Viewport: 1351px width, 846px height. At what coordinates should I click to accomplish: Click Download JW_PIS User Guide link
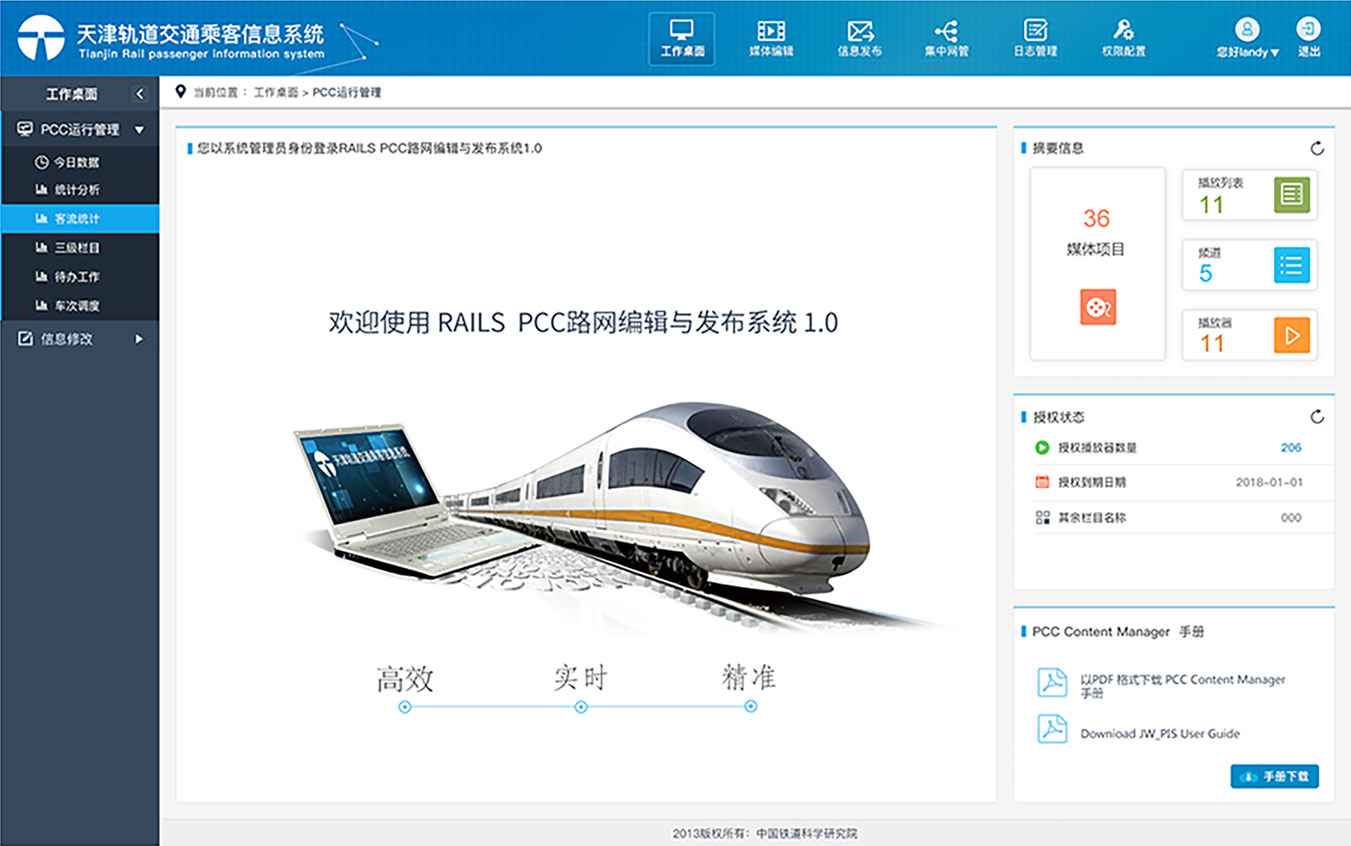[1159, 734]
